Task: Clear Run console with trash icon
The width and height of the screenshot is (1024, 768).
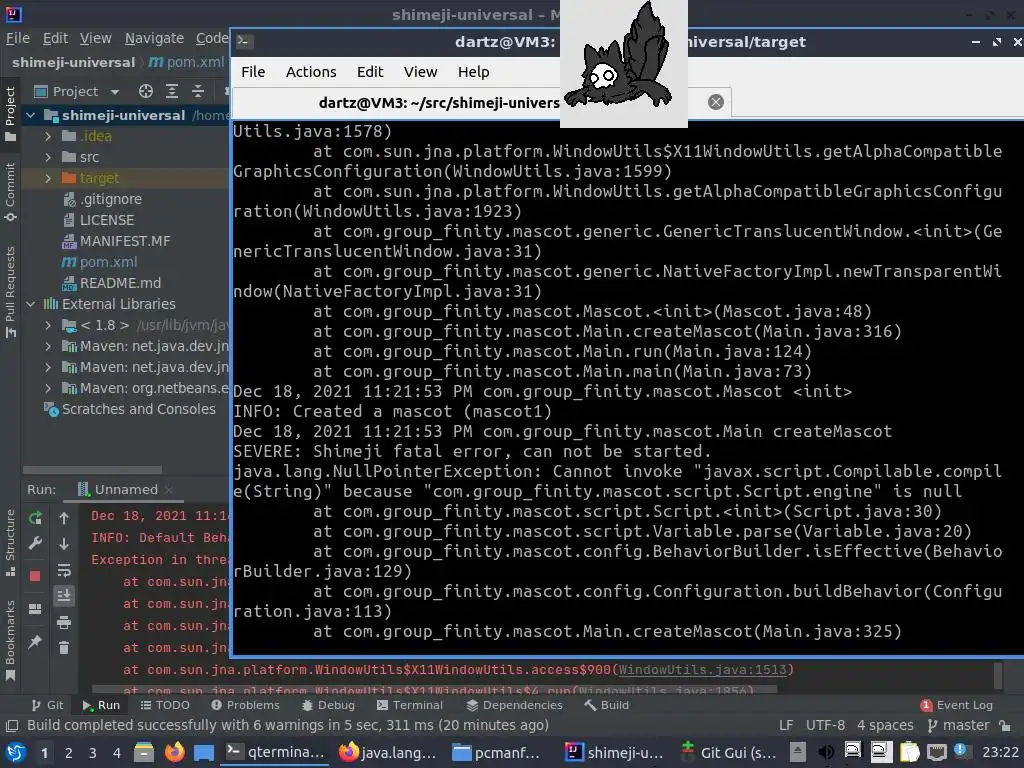Action: tap(64, 647)
